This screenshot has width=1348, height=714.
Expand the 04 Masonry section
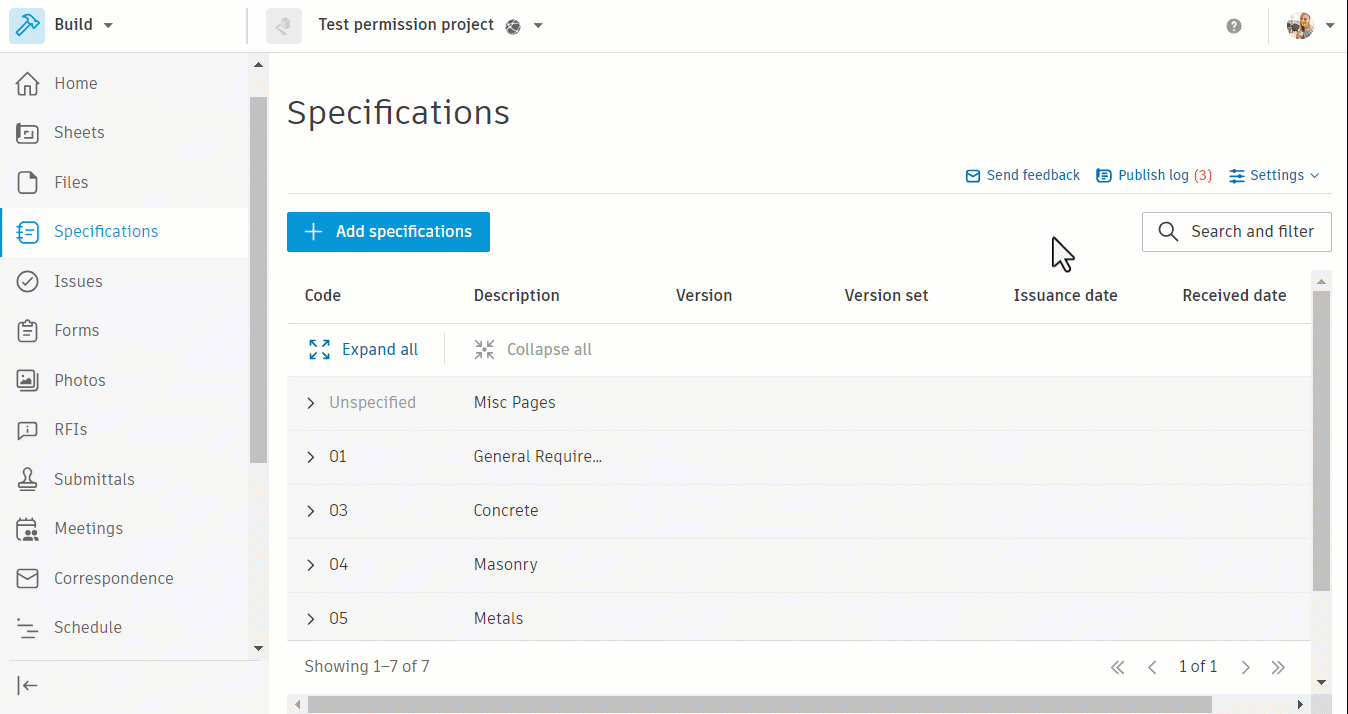[311, 565]
